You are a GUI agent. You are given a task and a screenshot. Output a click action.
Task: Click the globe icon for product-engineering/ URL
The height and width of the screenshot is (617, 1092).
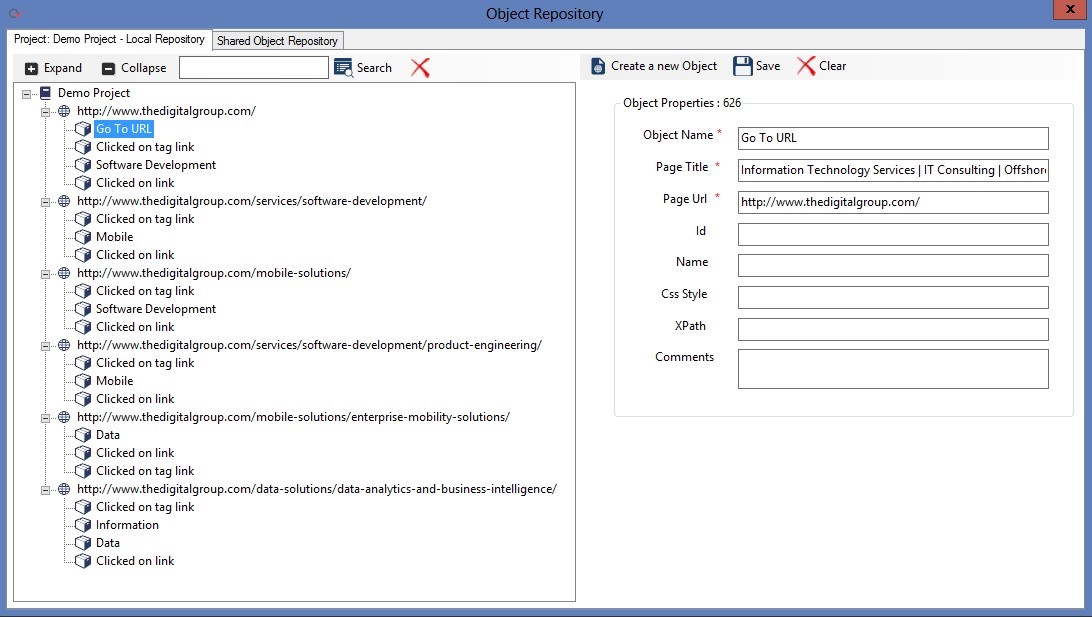coord(64,345)
